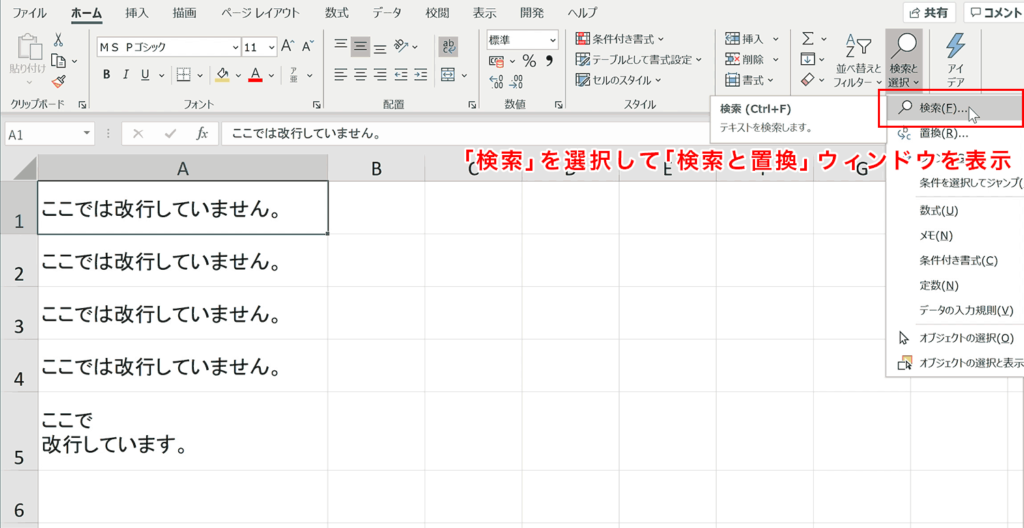Apply red font color A swatch
This screenshot has height=528, width=1024.
click(x=255, y=74)
